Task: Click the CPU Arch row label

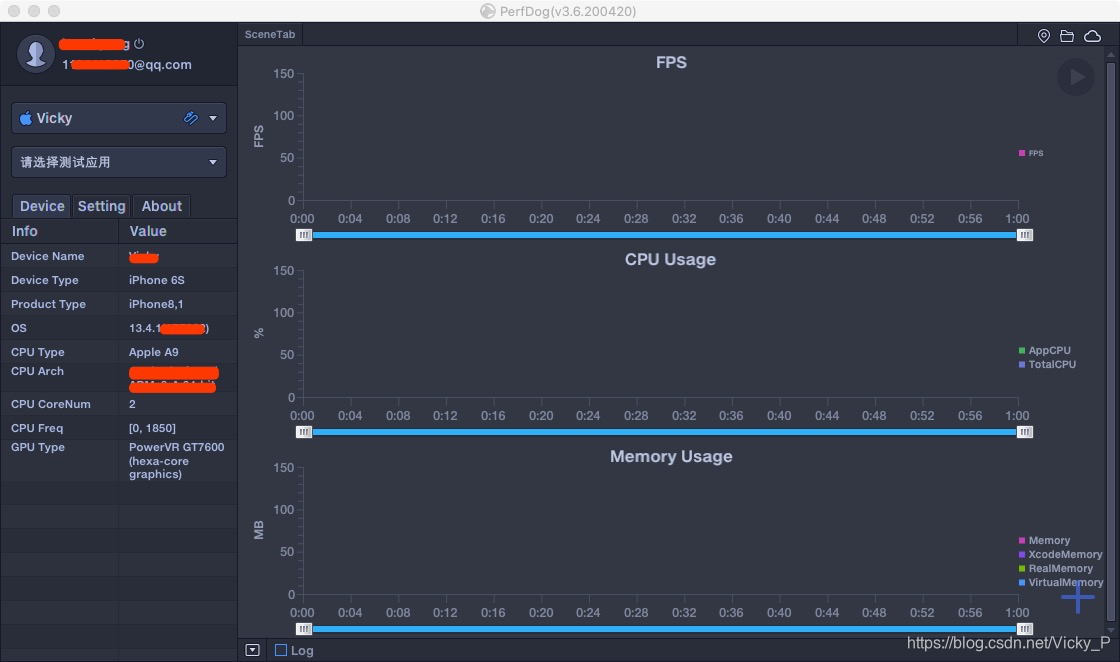Action: 37,371
